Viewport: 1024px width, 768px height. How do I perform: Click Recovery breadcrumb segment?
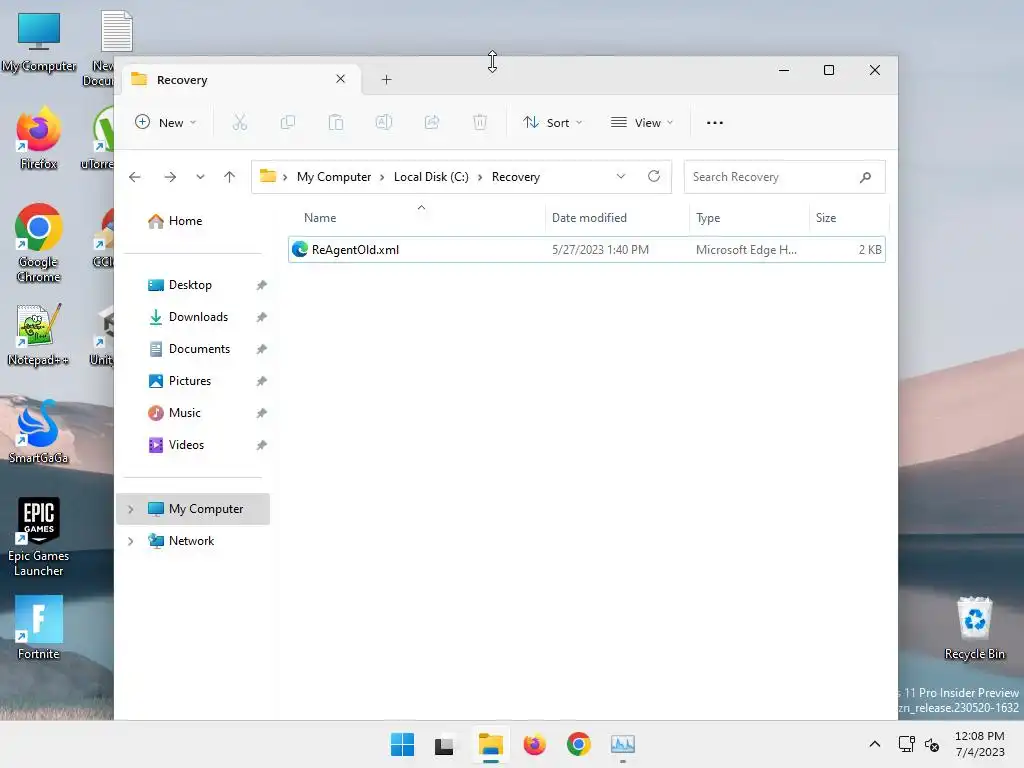point(516,177)
